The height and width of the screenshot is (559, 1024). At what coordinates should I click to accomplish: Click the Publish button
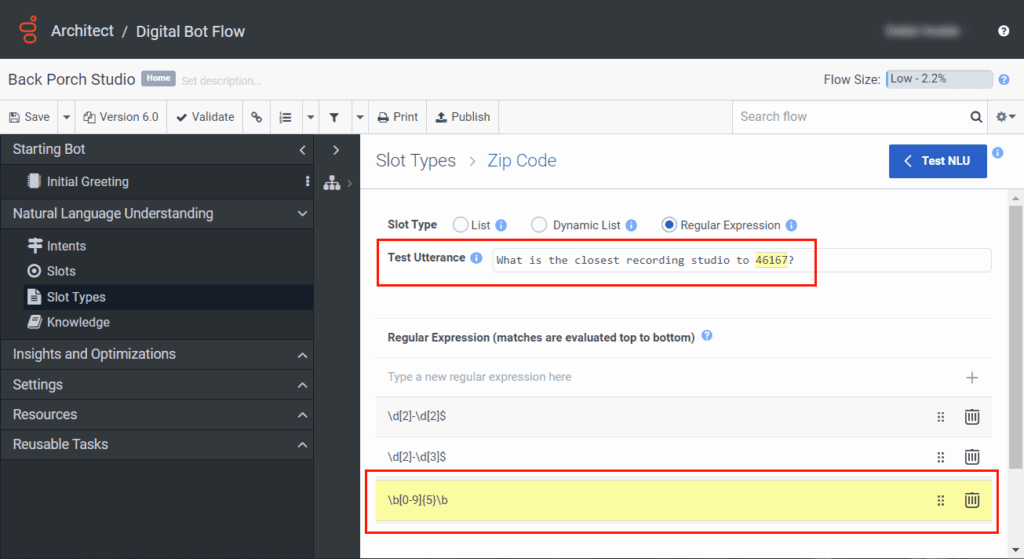click(x=462, y=117)
